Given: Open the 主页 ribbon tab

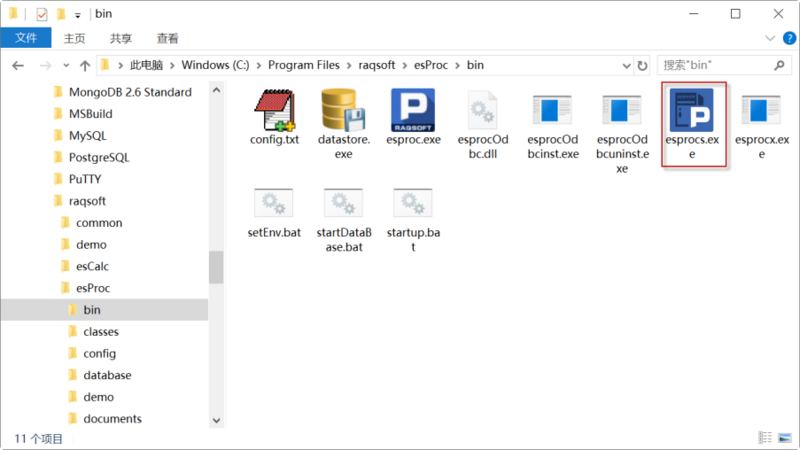Looking at the screenshot, I should pyautogui.click(x=74, y=38).
